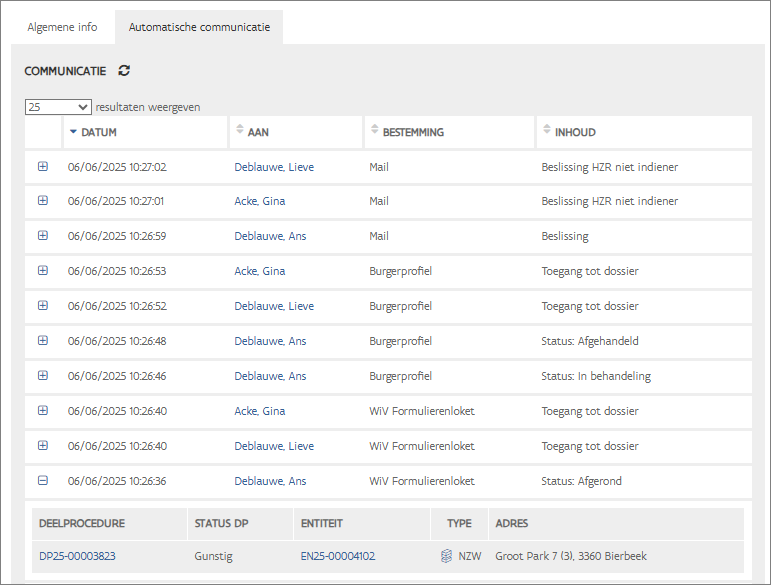Open Deblauwe, Ans on the Beslissing row
771x585 pixels.
270,236
